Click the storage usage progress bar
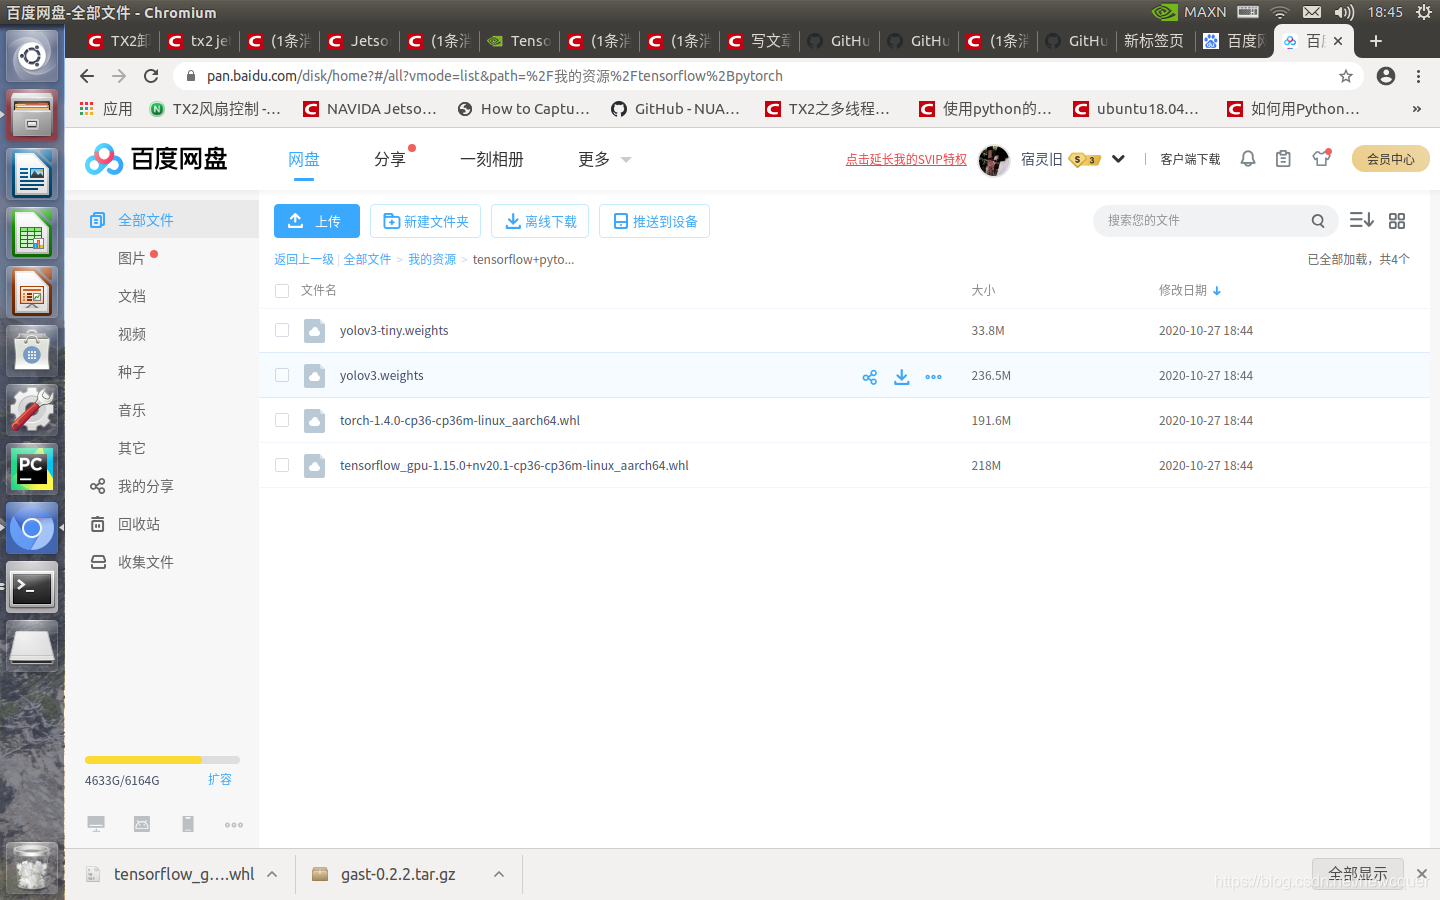The height and width of the screenshot is (900, 1440). point(162,760)
